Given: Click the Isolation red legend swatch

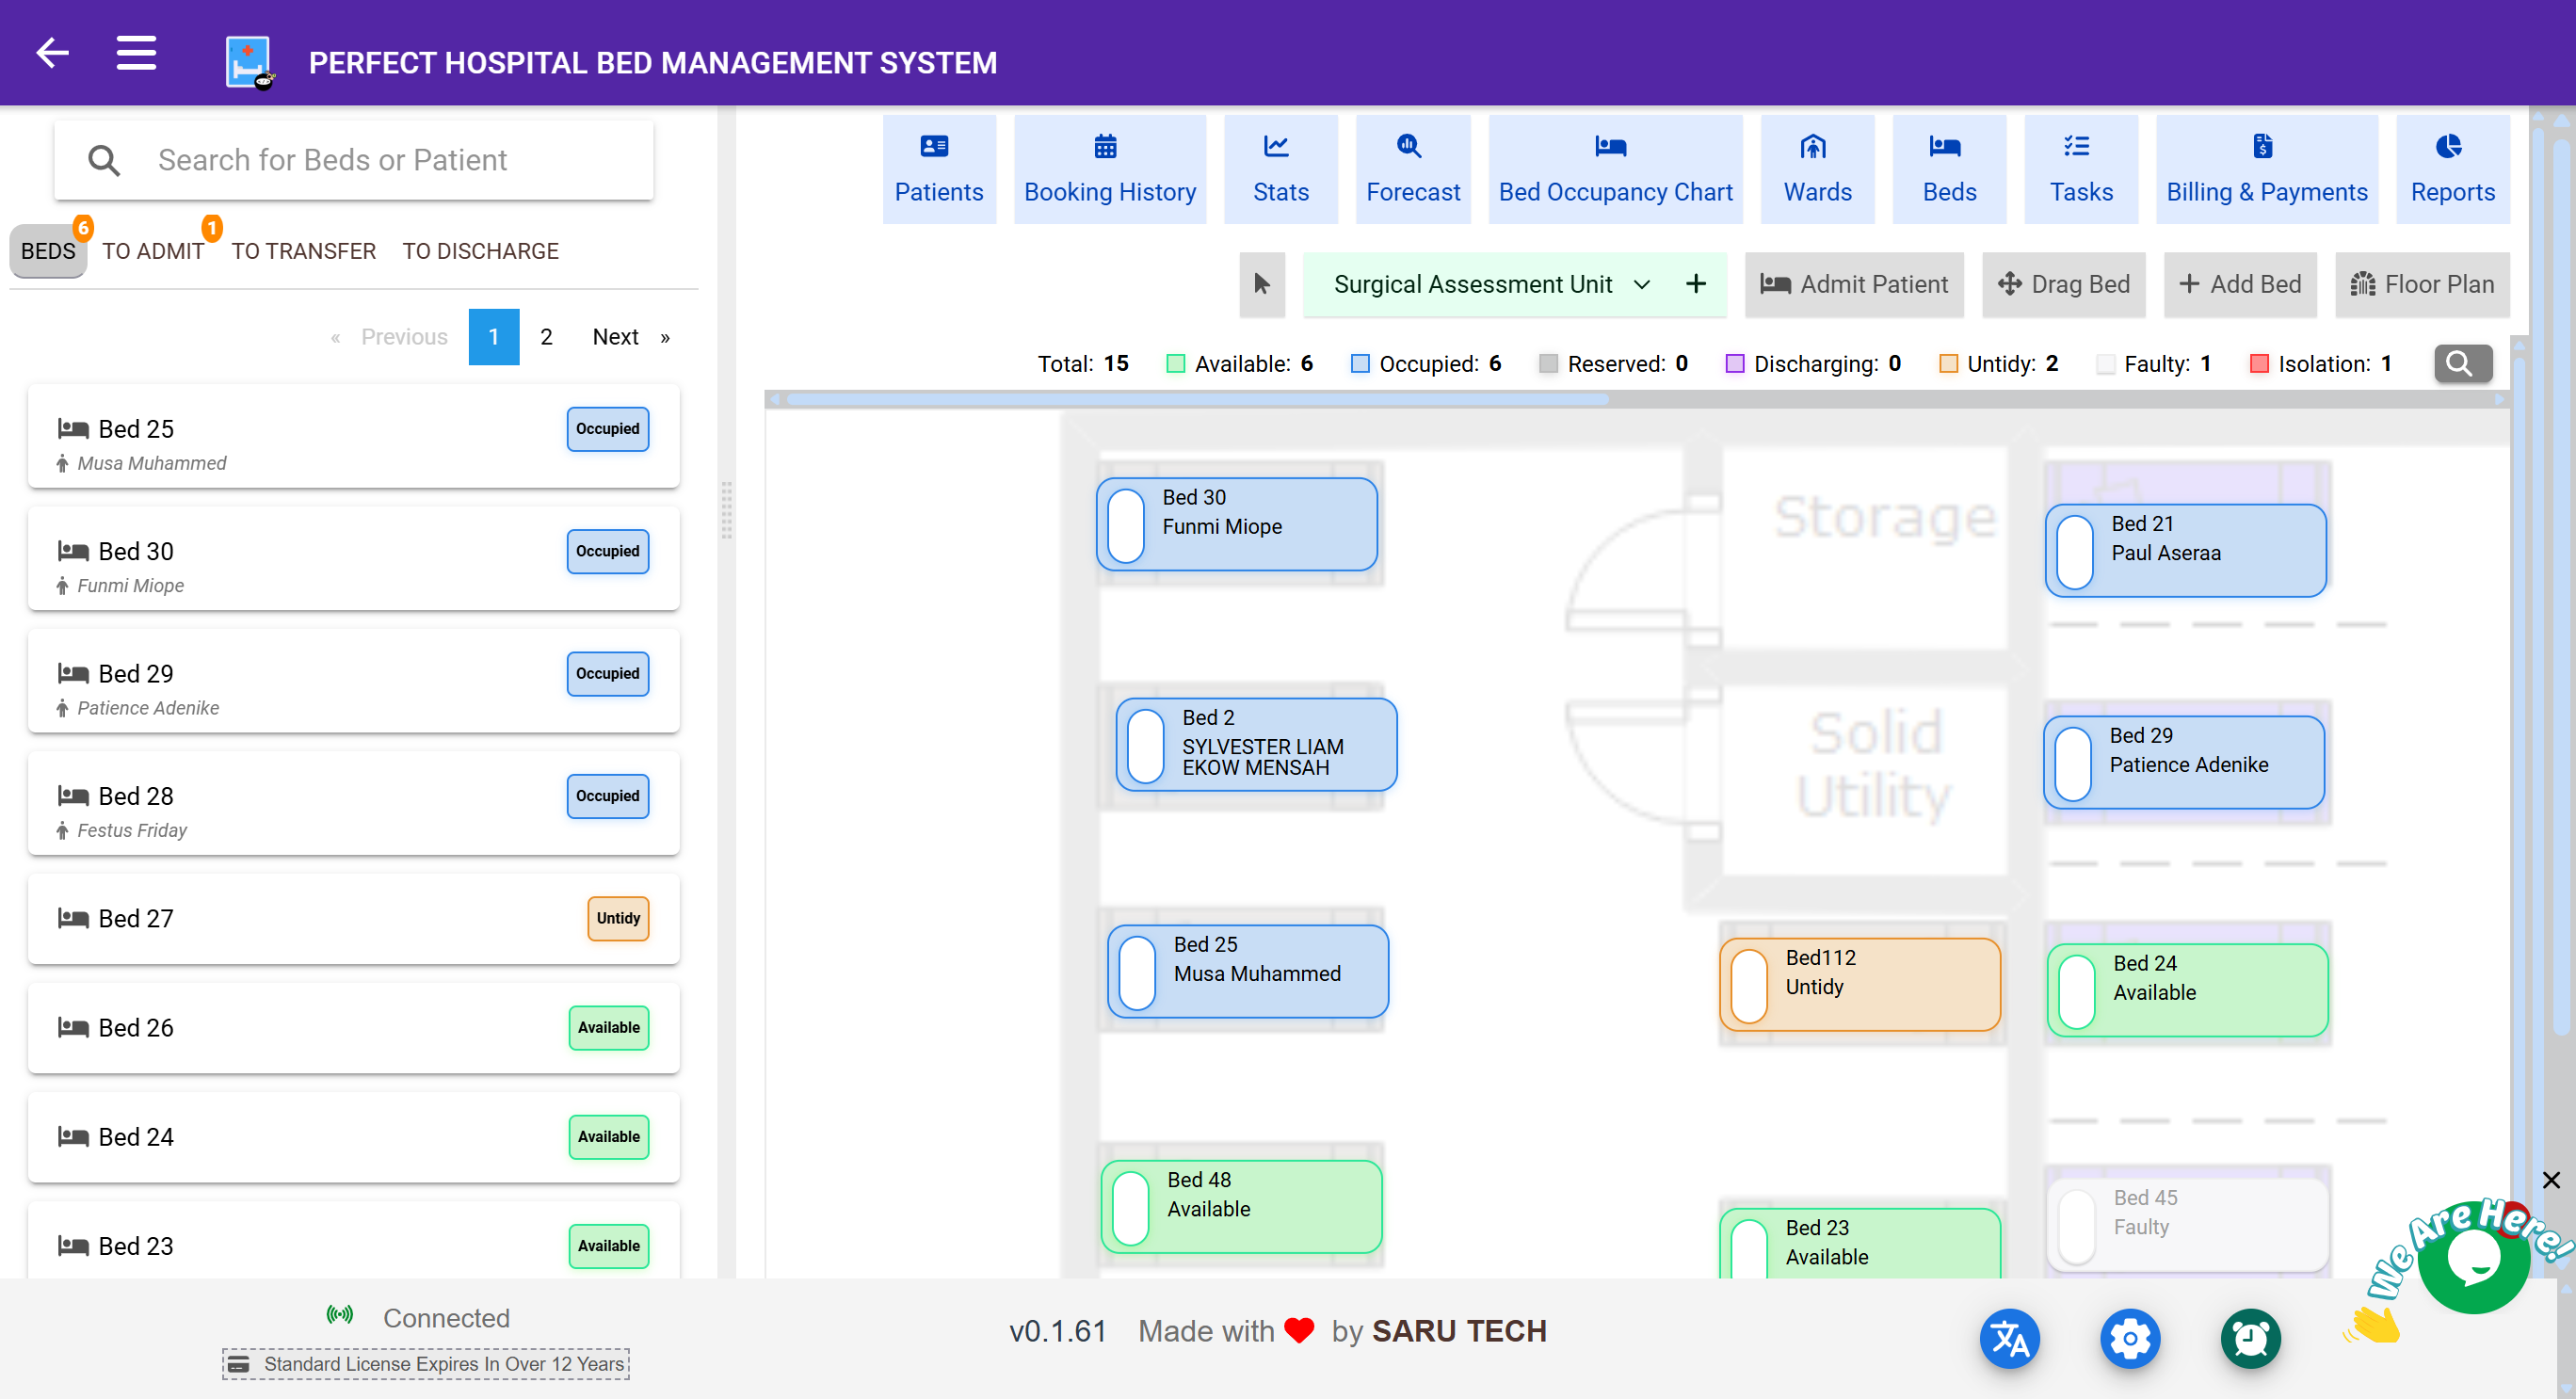Looking at the screenshot, I should 2259,364.
